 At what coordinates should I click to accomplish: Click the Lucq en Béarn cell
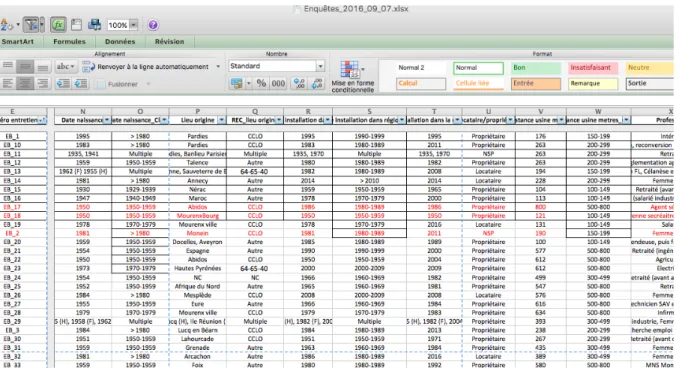[197, 330]
